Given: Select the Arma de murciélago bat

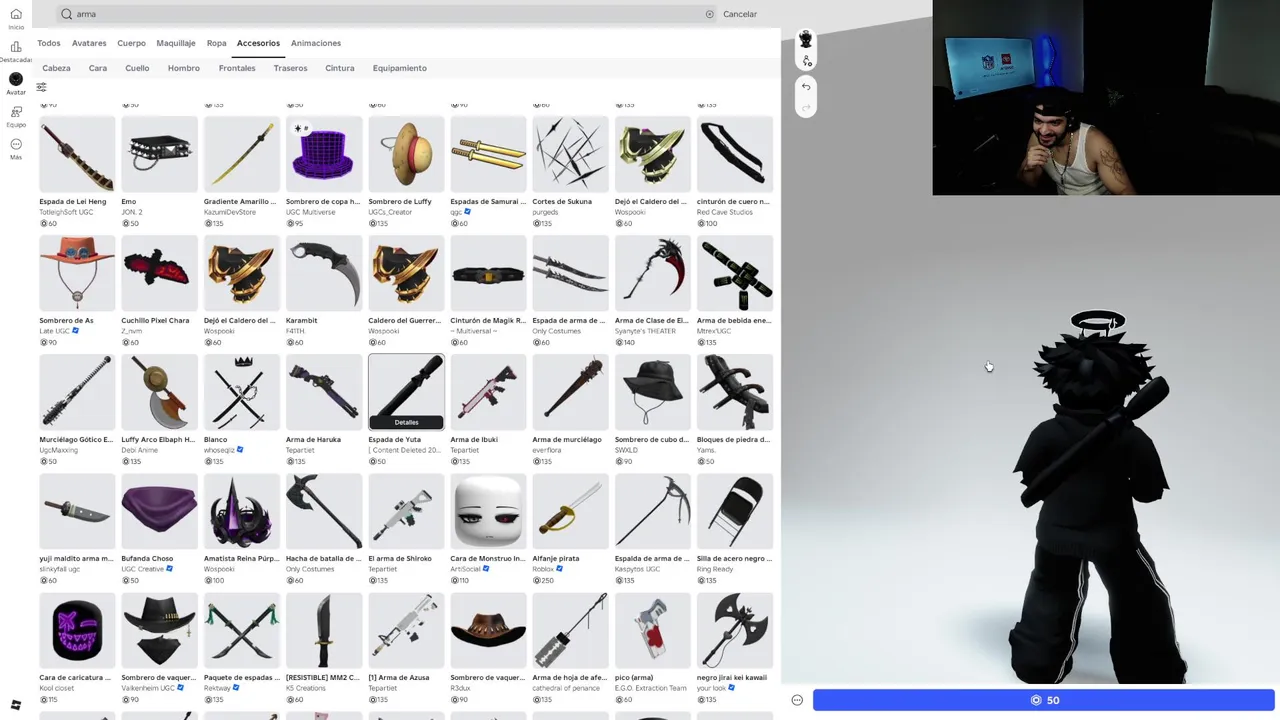Looking at the screenshot, I should [570, 392].
